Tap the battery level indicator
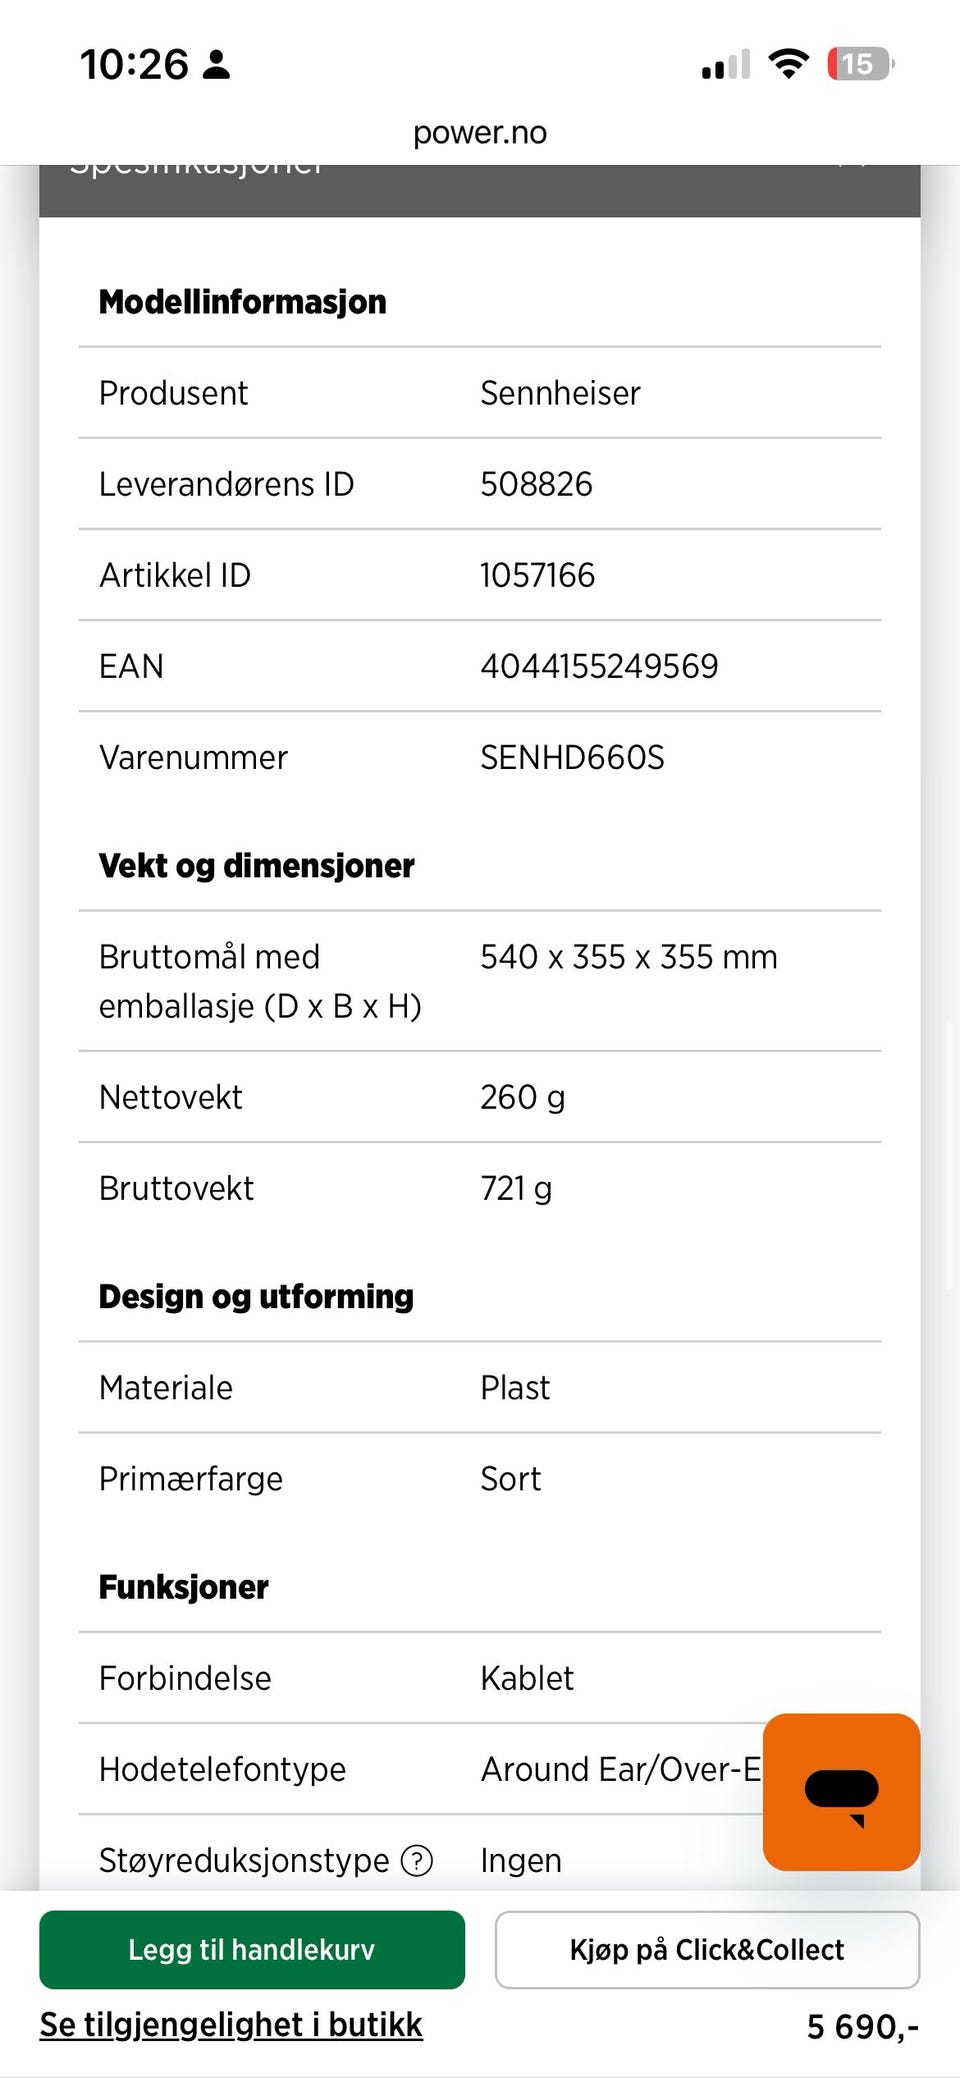Image resolution: width=960 pixels, height=2078 pixels. pyautogui.click(x=859, y=65)
